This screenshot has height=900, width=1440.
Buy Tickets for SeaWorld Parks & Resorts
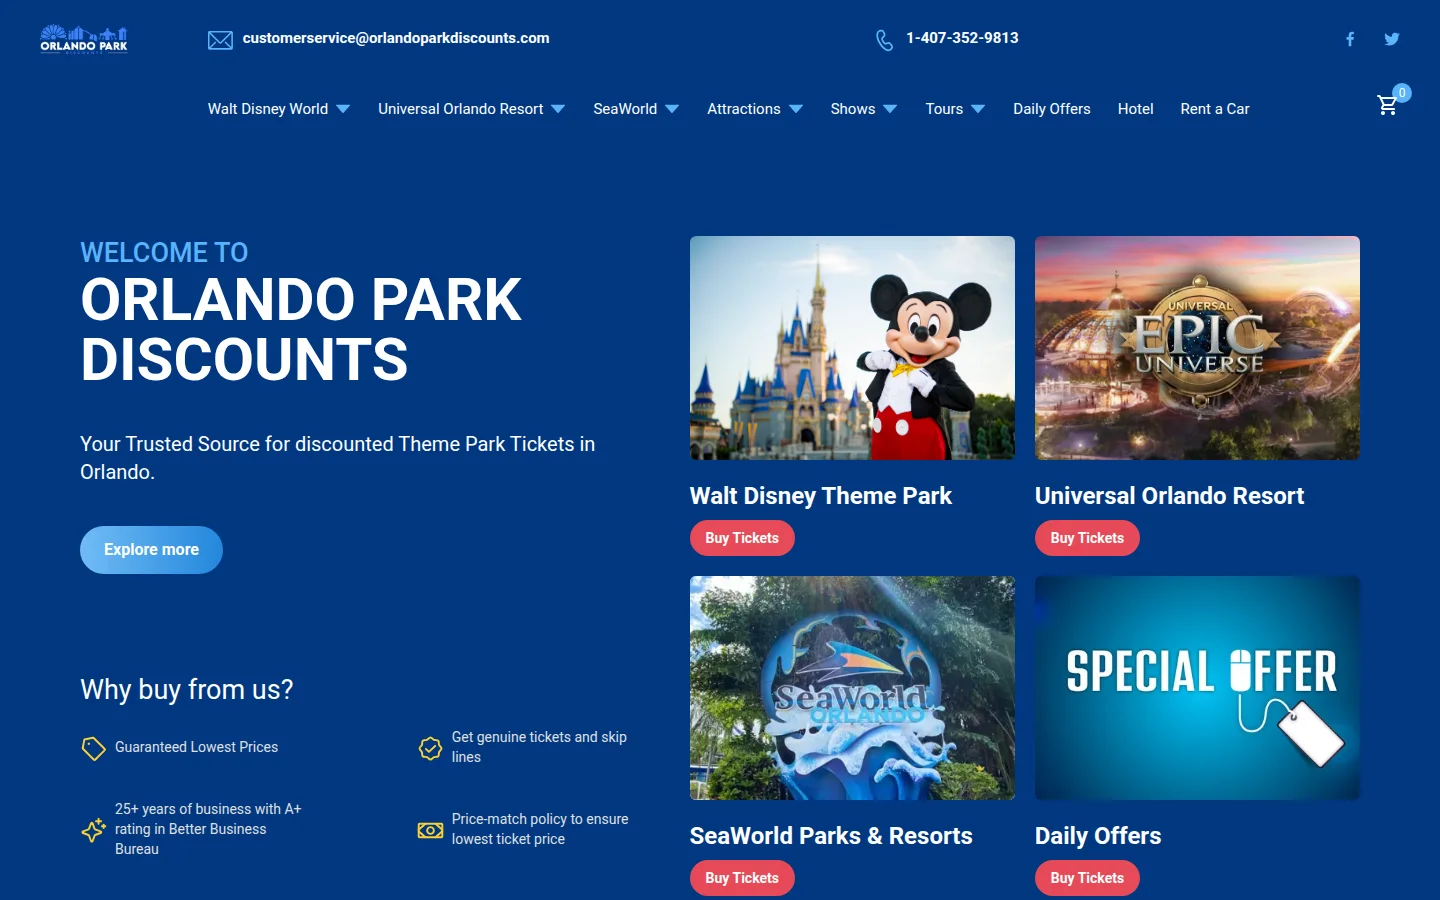point(742,878)
